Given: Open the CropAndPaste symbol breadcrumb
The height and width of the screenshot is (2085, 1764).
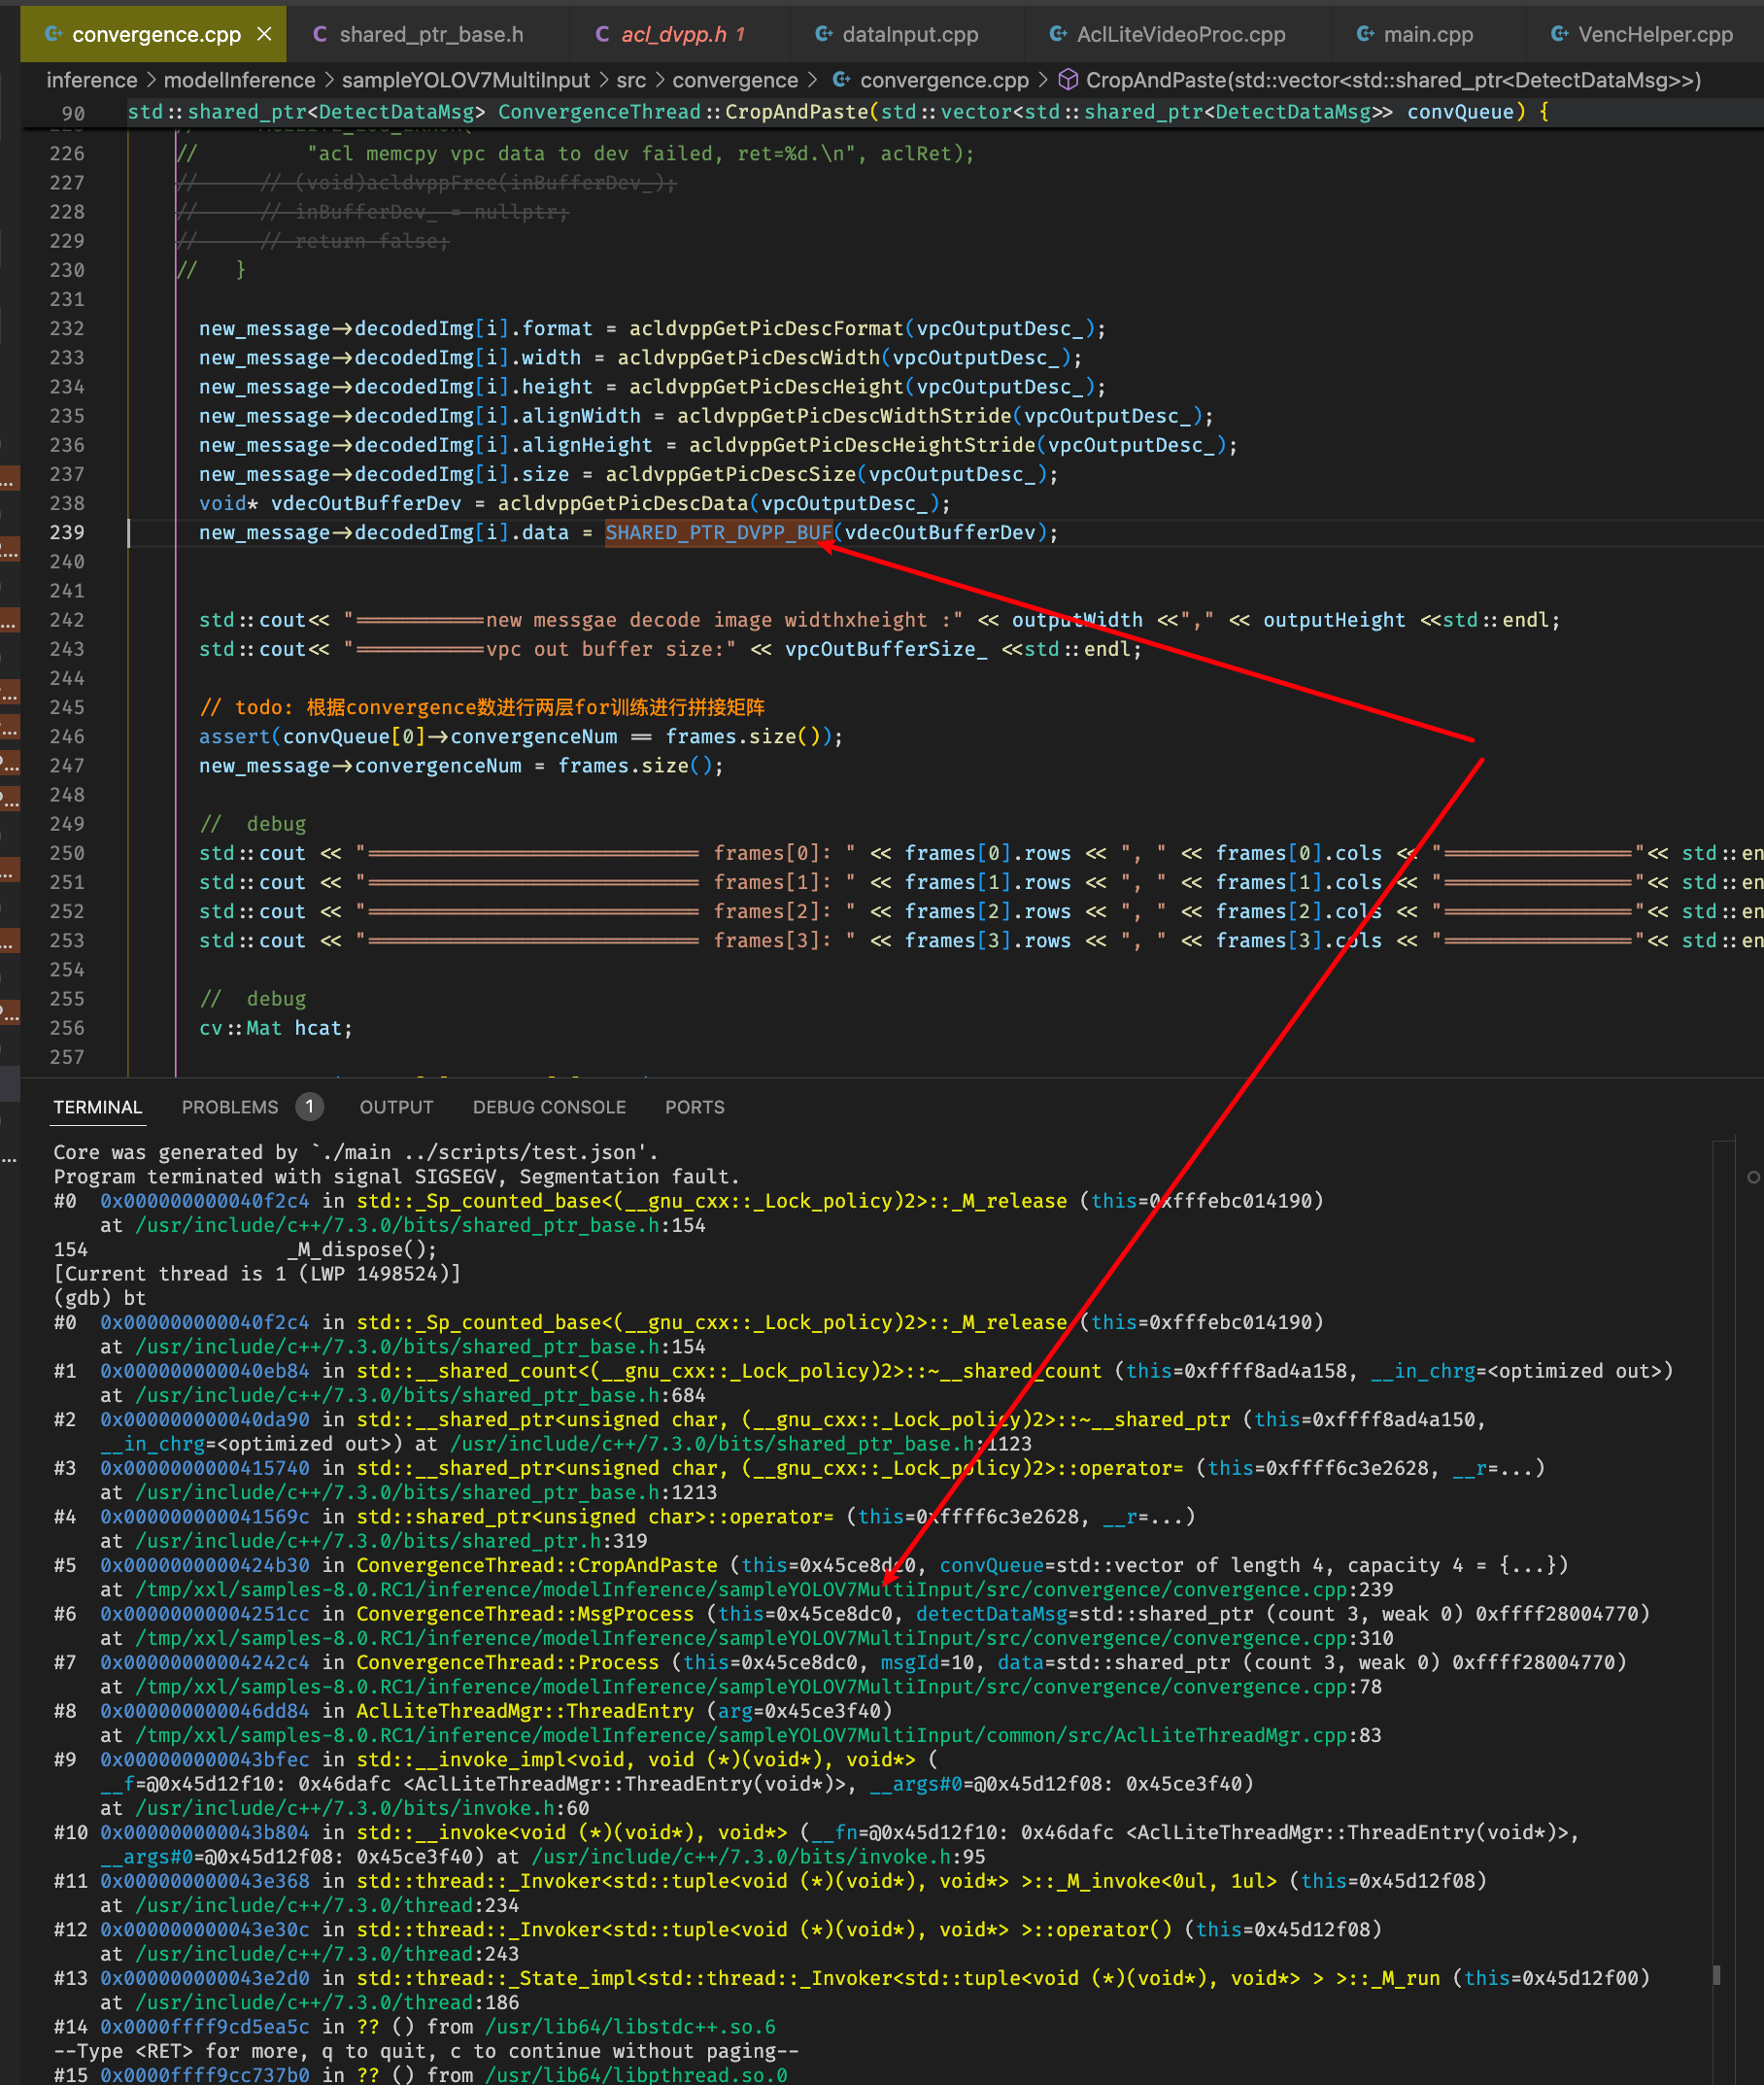Looking at the screenshot, I should [x=1393, y=80].
